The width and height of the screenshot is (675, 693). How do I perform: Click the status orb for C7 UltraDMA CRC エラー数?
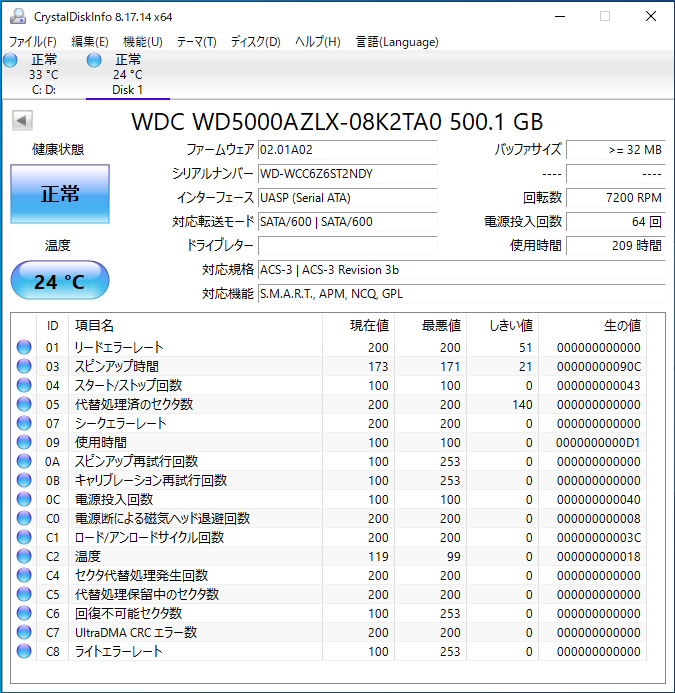point(24,632)
